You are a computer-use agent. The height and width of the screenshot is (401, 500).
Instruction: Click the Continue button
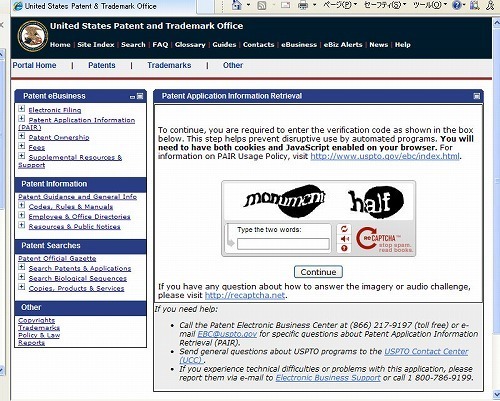tap(318, 272)
